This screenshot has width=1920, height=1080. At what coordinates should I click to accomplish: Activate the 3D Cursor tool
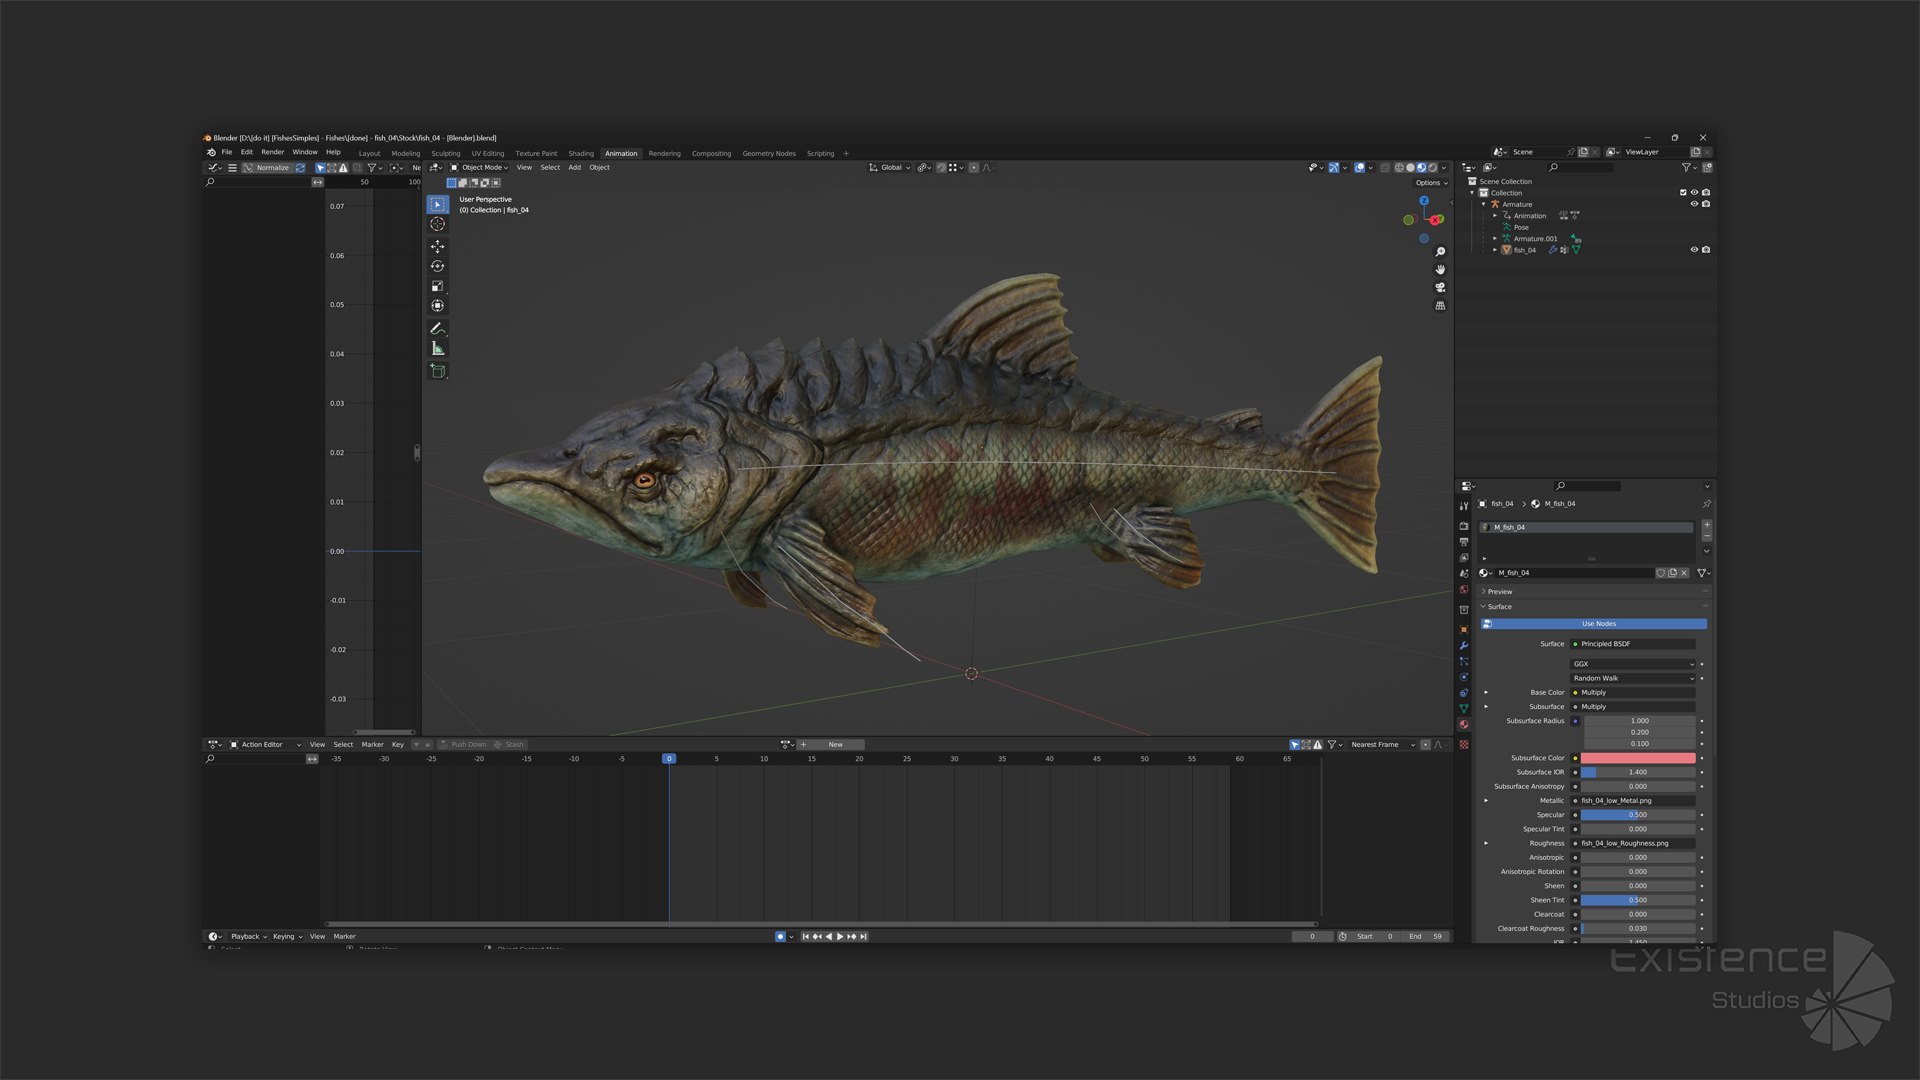point(437,224)
